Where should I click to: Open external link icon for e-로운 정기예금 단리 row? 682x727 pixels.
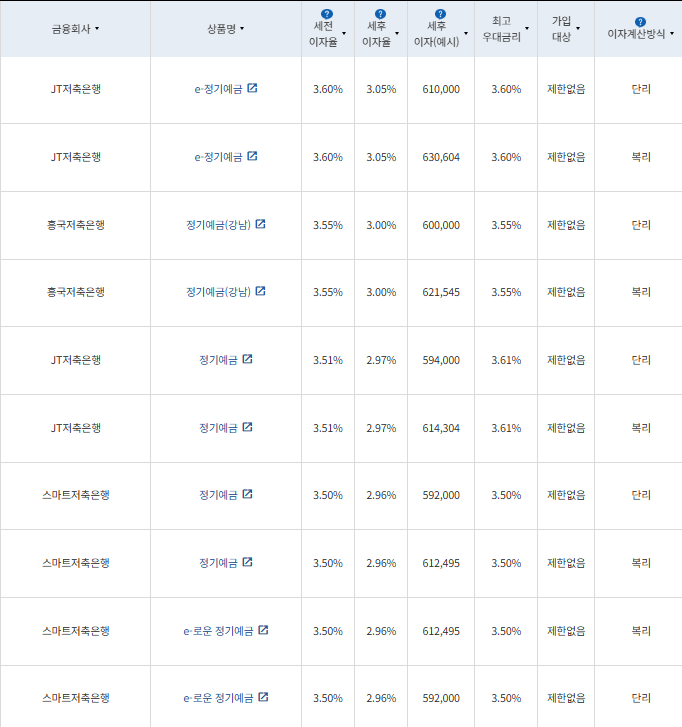[263, 697]
